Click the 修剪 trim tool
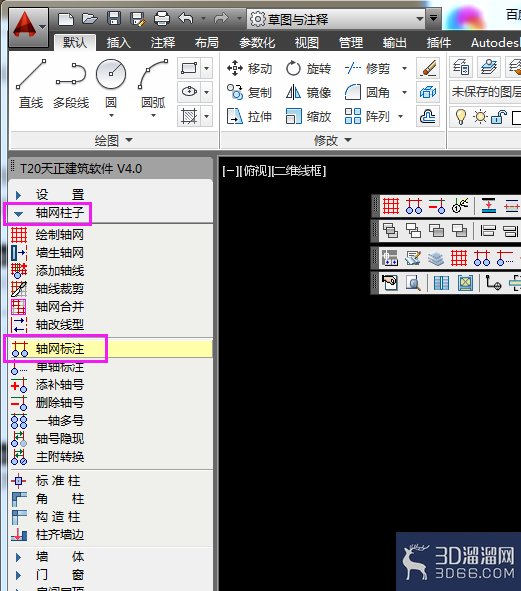 [368, 69]
